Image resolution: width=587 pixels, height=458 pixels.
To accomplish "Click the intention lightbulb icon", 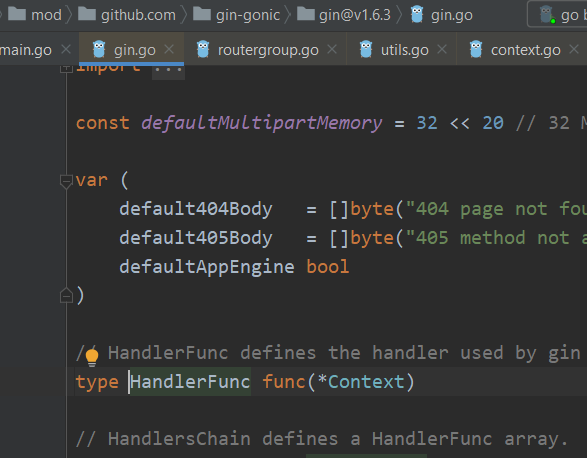I will pyautogui.click(x=92, y=357).
